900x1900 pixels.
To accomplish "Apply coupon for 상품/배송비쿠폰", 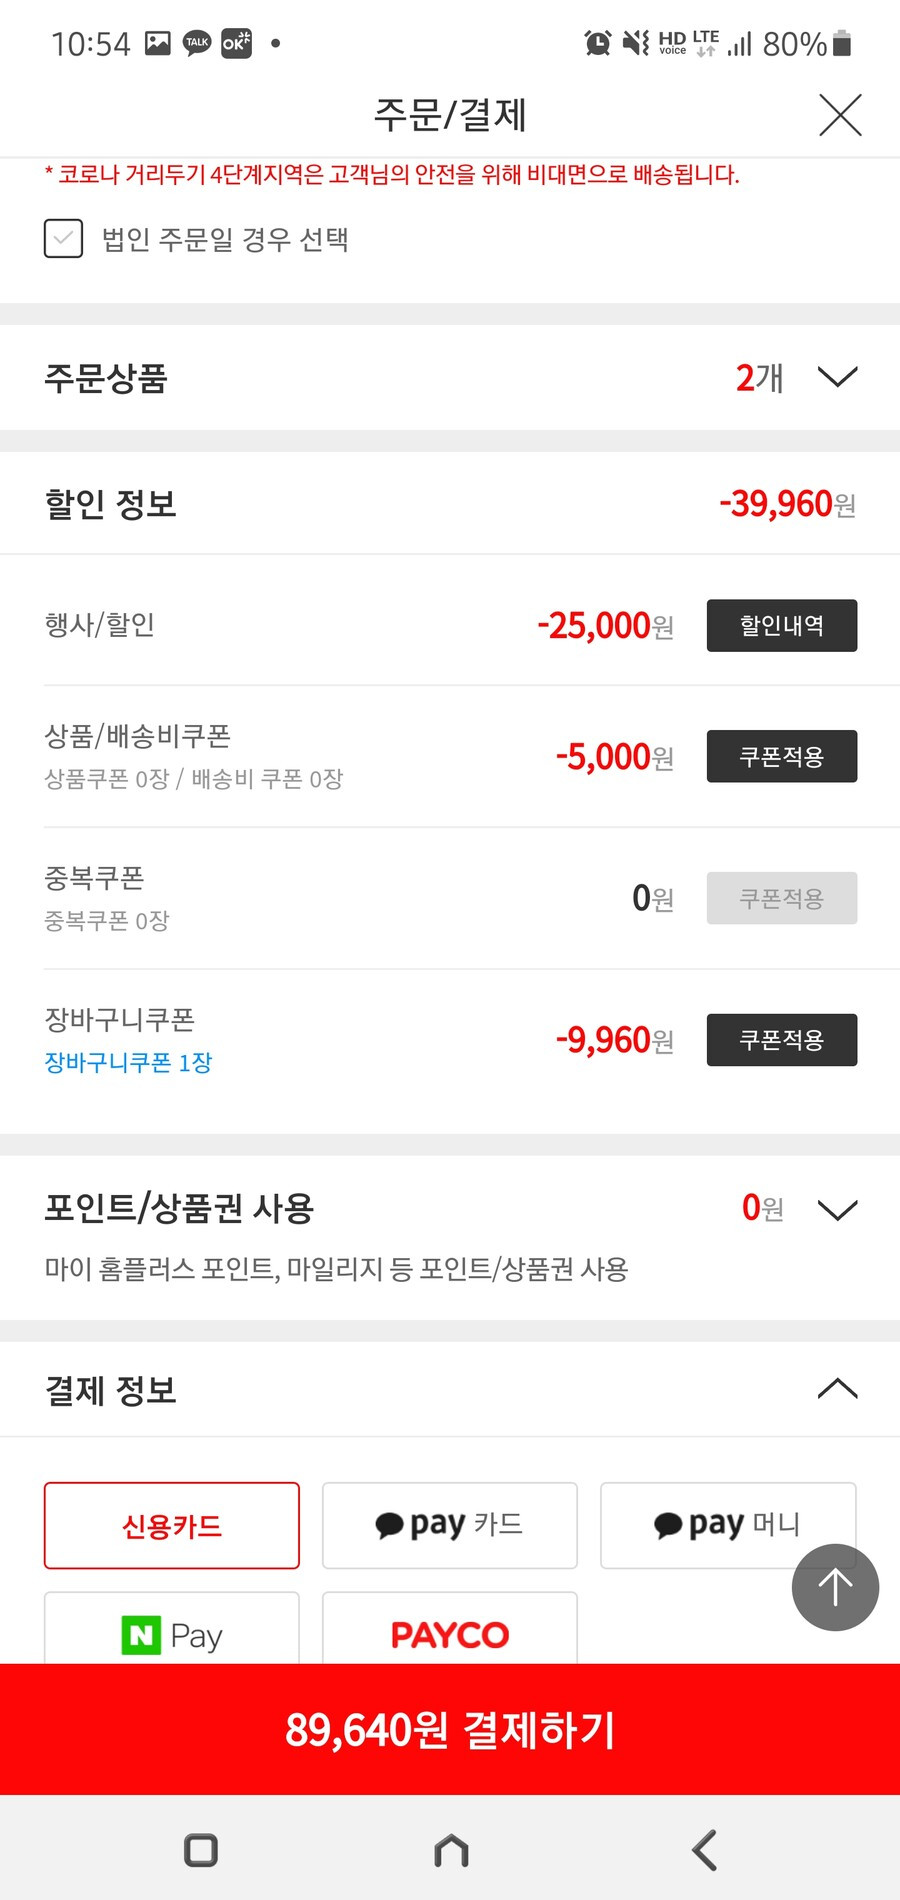I will [x=782, y=756].
